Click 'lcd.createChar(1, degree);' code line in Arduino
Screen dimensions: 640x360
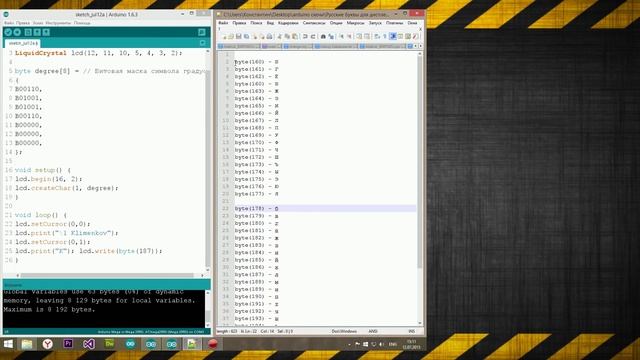[67, 188]
